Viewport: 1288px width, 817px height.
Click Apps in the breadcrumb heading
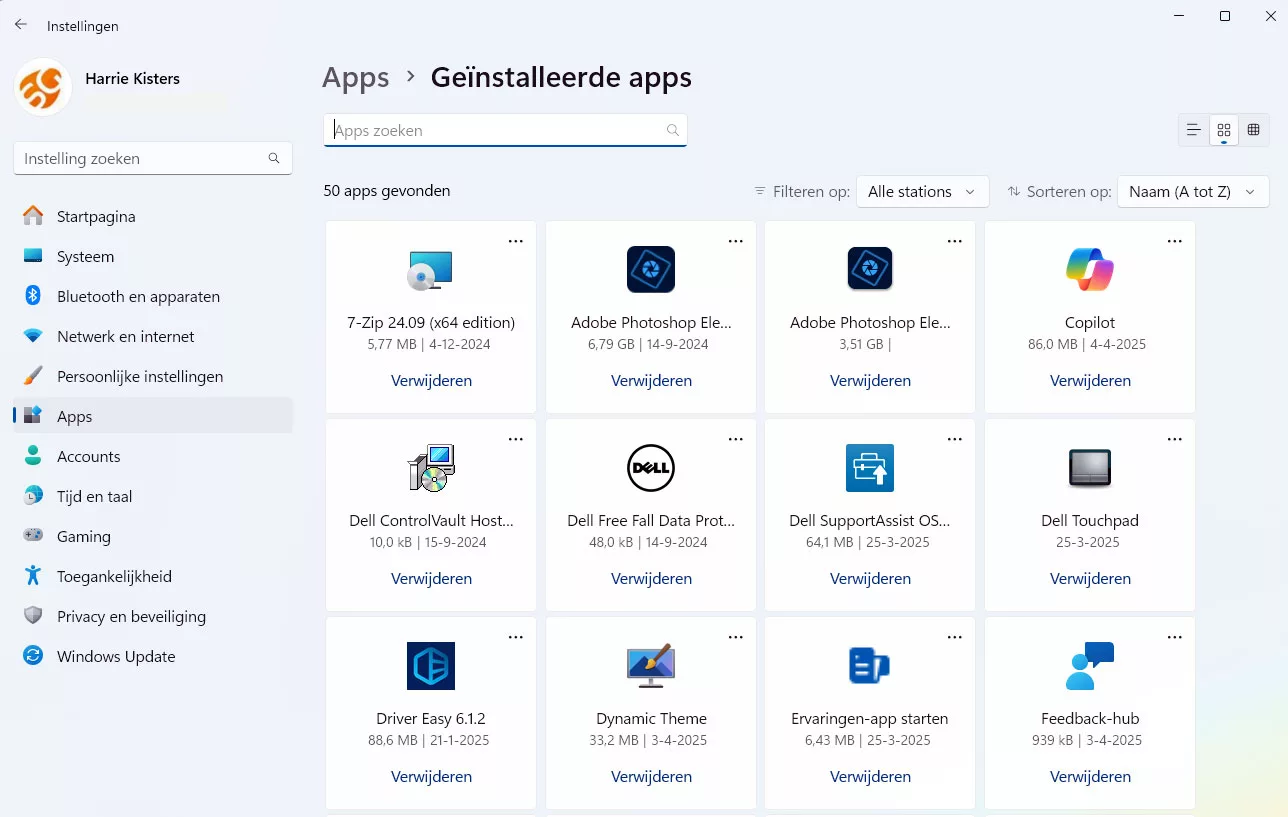coord(356,78)
